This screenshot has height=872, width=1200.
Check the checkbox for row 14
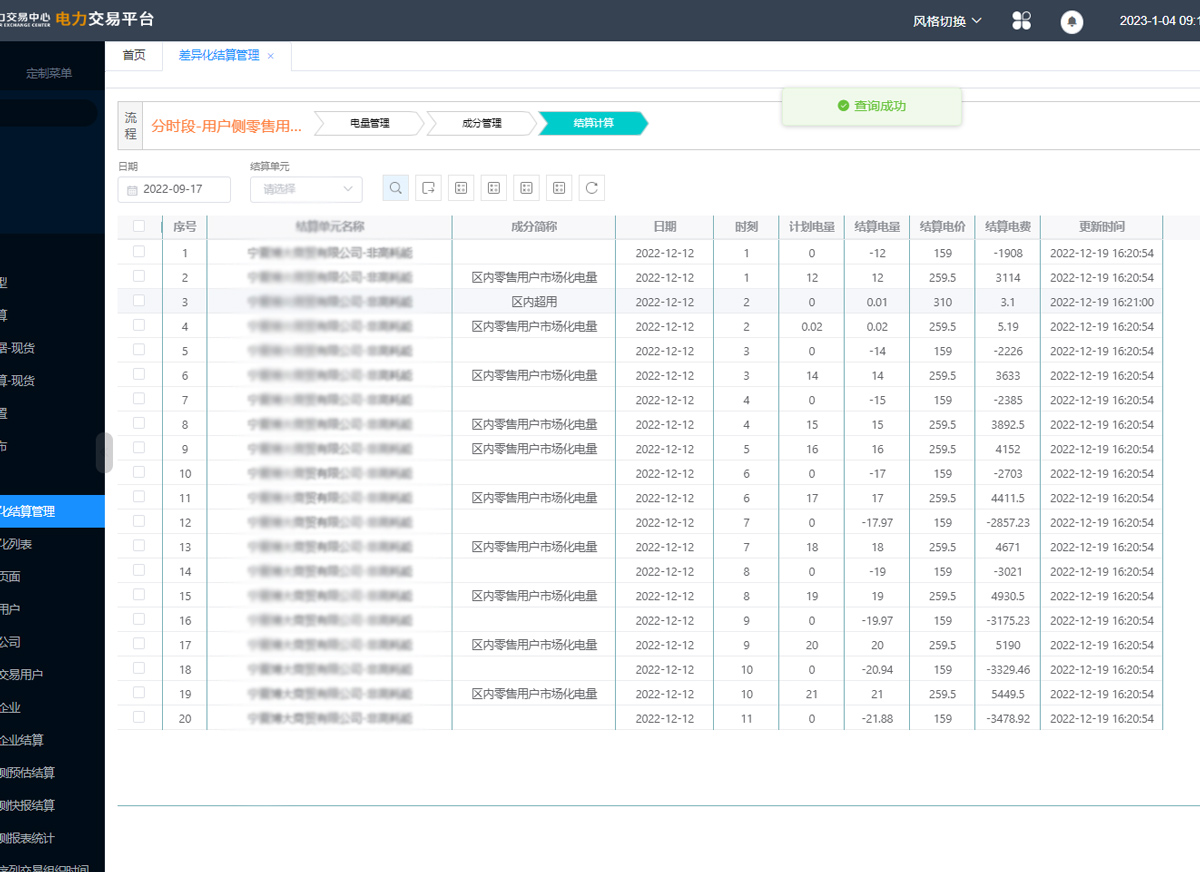tap(139, 570)
